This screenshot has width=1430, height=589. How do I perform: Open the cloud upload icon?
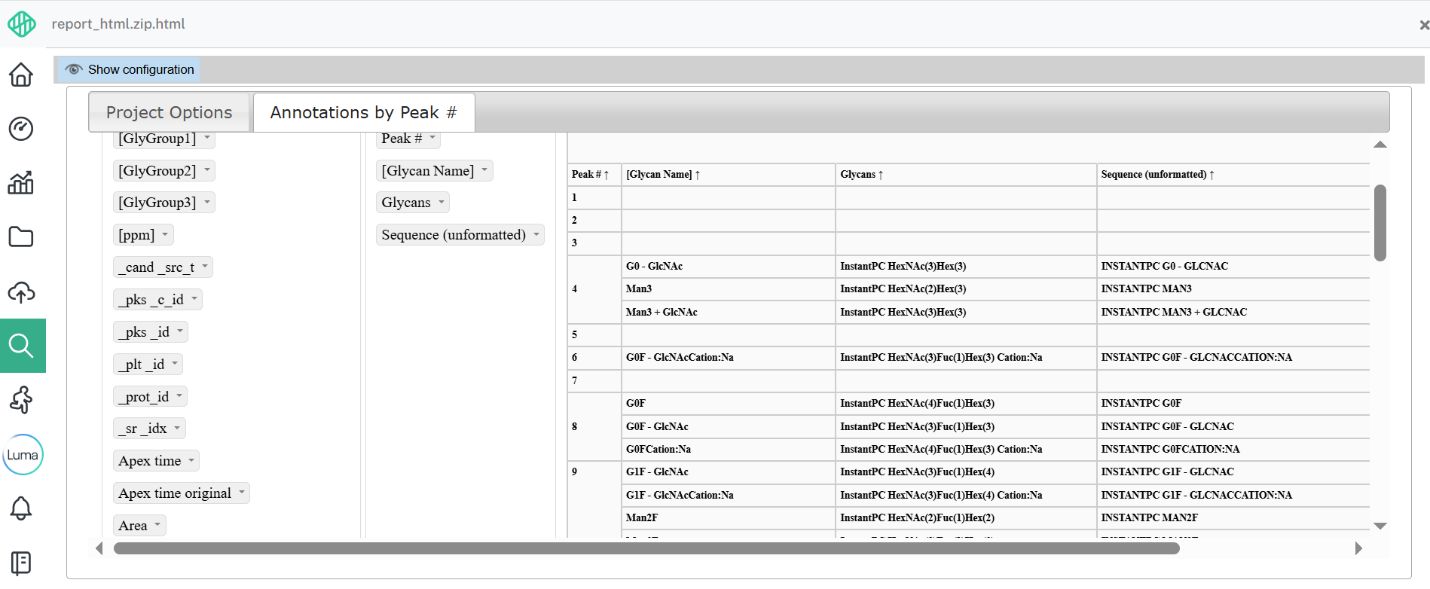coord(21,292)
